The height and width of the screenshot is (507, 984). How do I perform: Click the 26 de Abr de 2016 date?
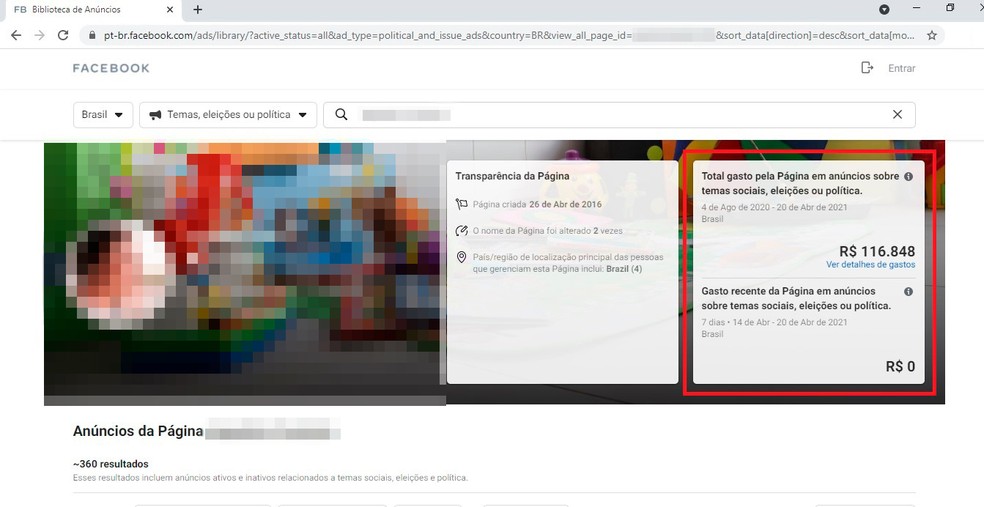(x=565, y=204)
